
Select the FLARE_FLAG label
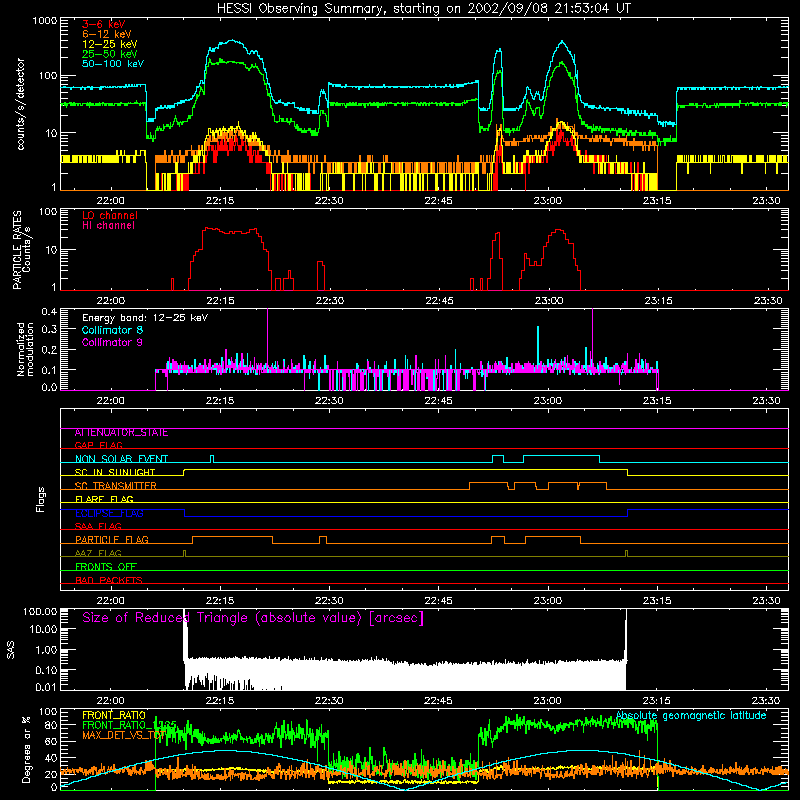coord(104,499)
